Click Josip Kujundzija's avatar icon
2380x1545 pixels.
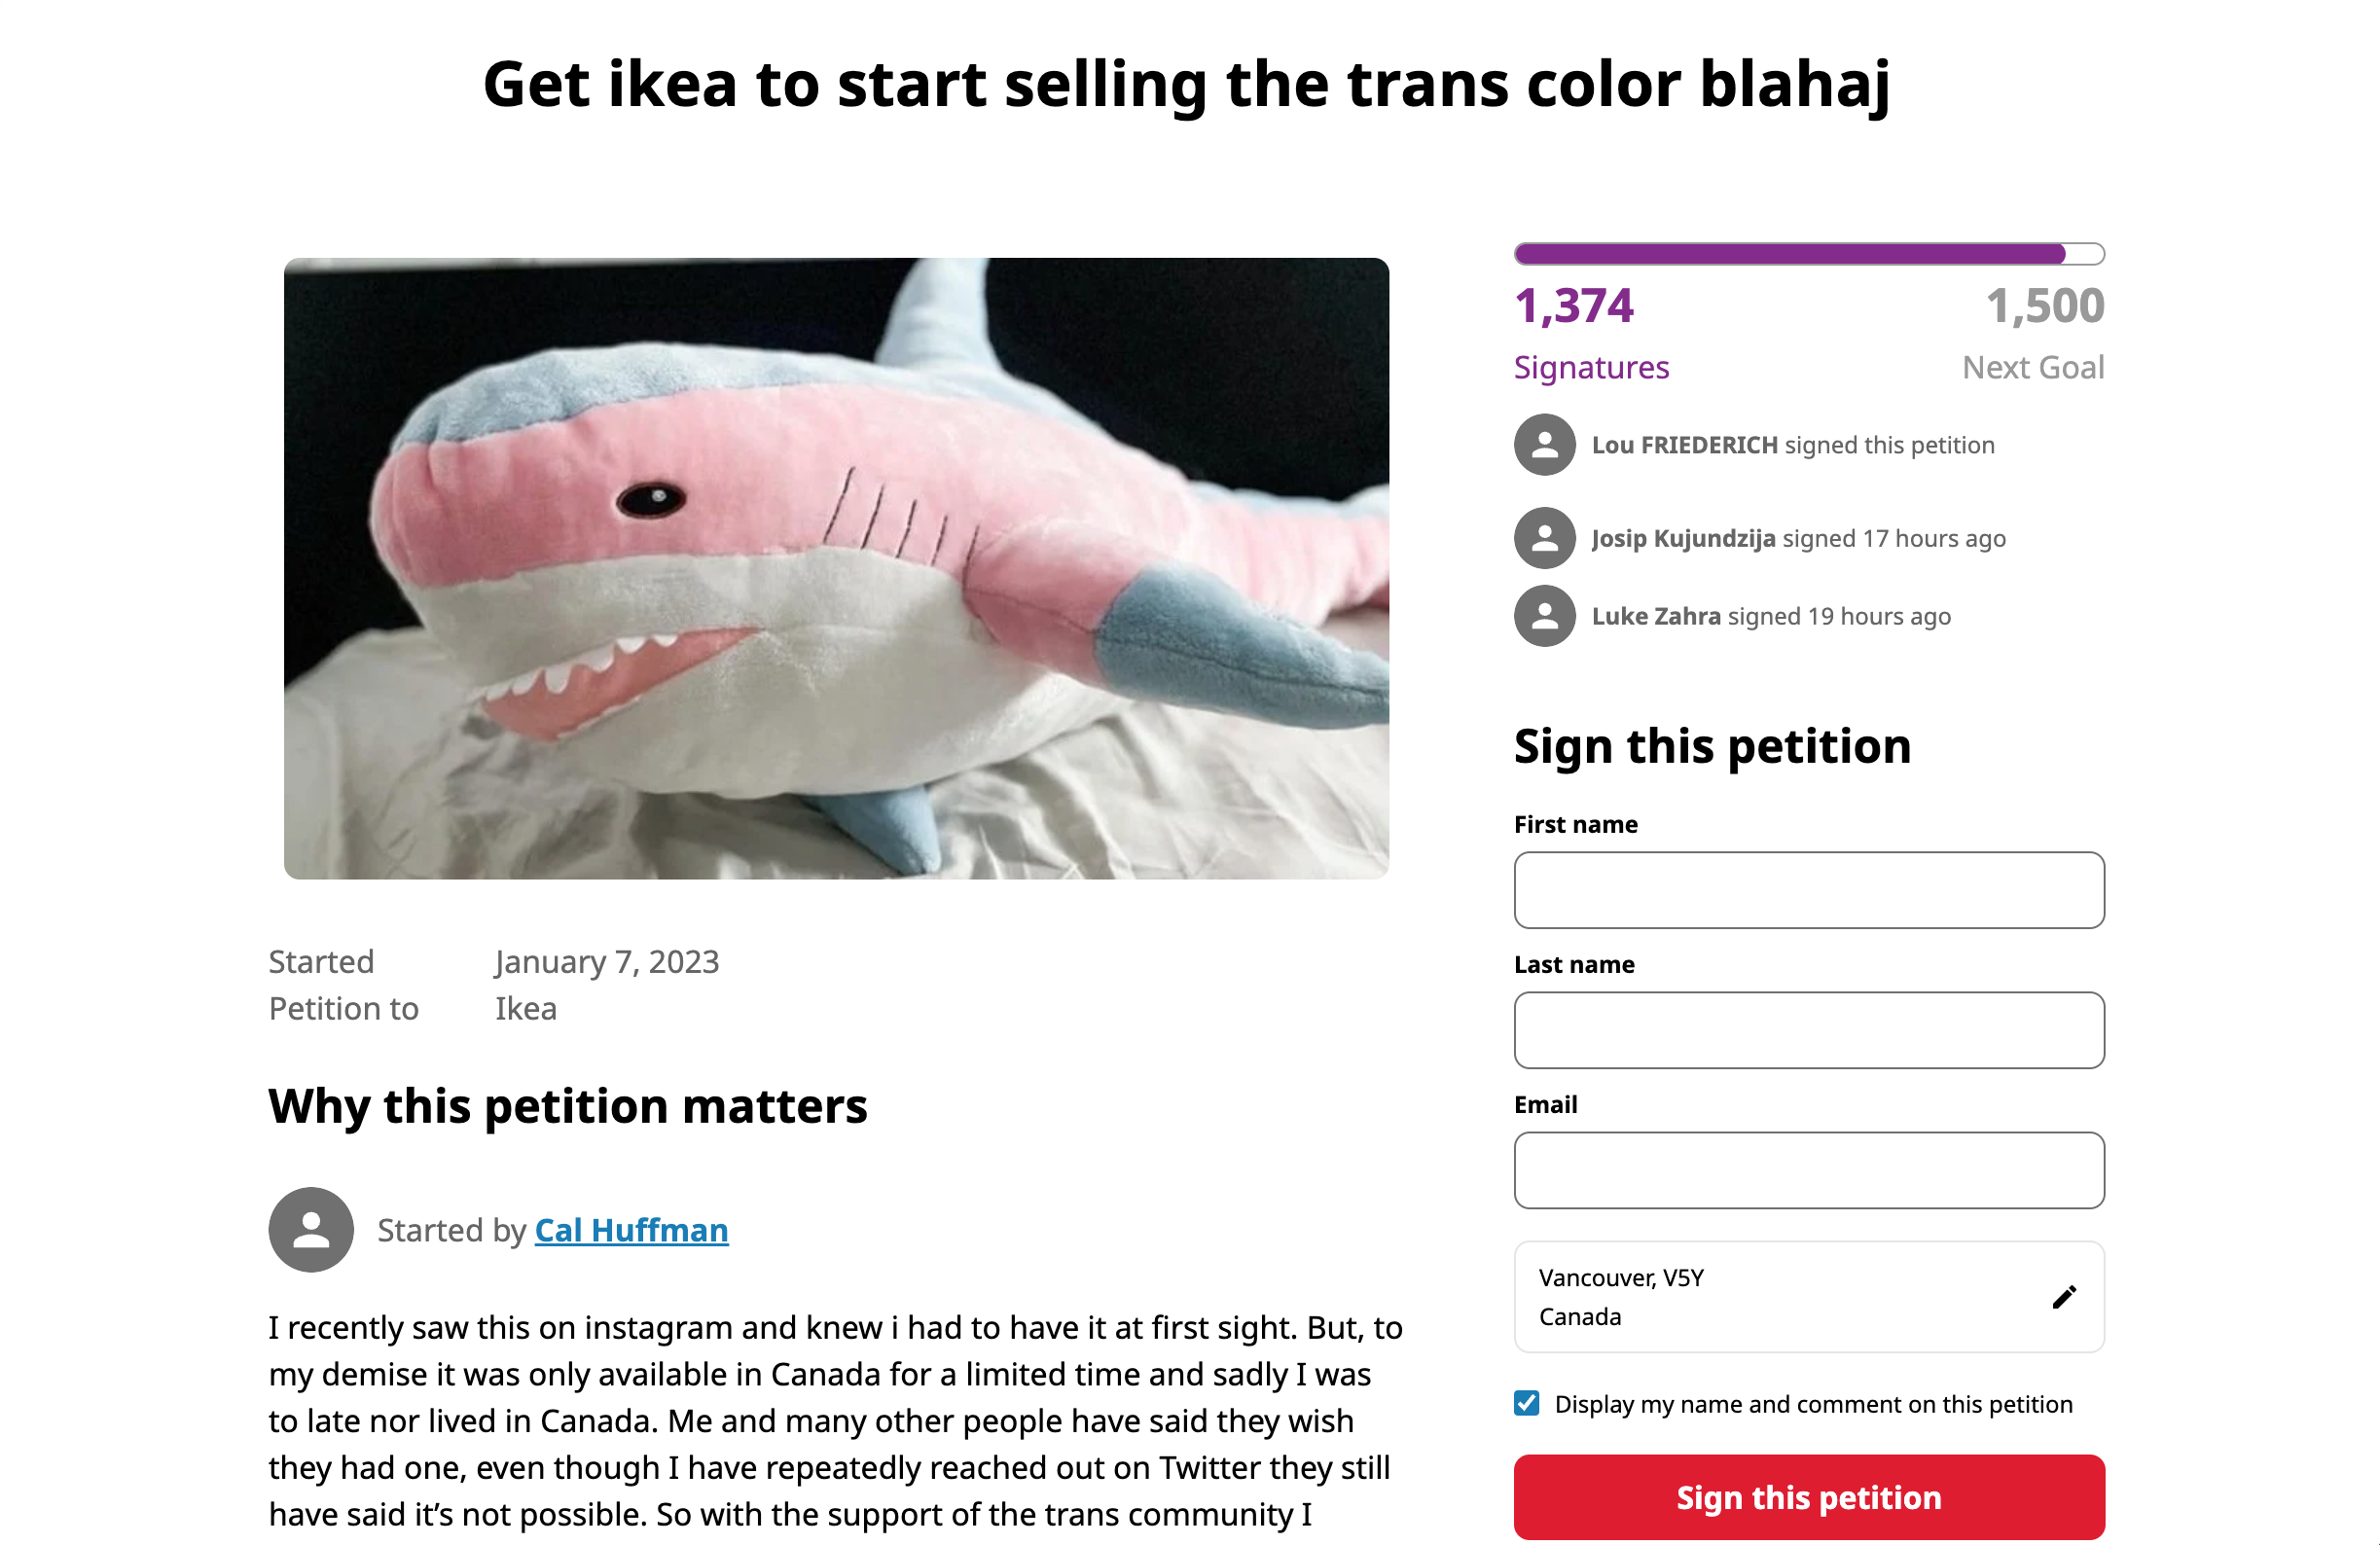[x=1544, y=538]
